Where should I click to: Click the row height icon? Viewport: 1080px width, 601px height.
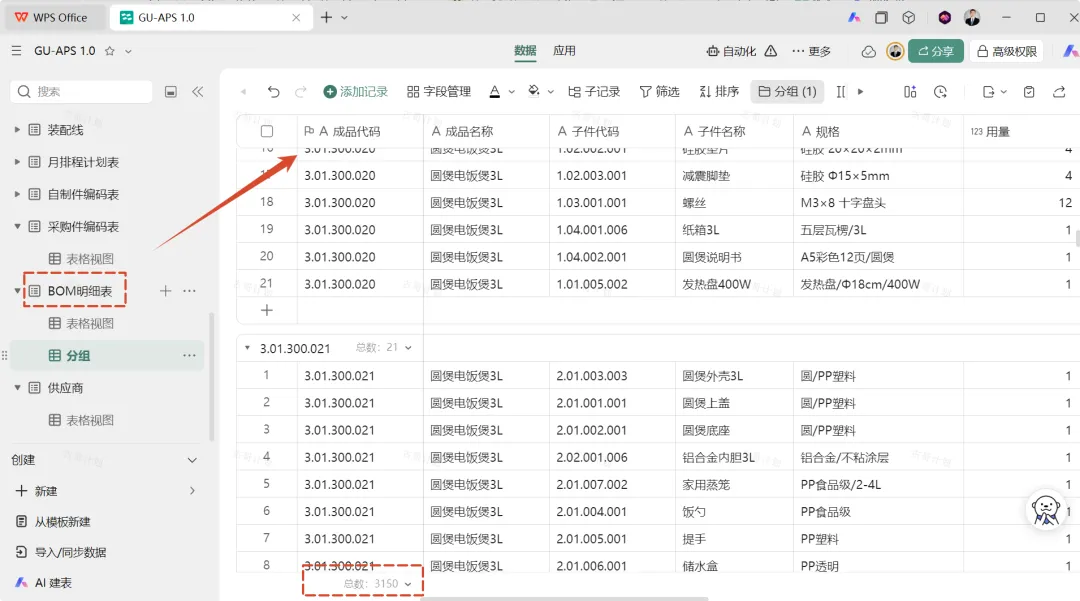click(x=841, y=92)
